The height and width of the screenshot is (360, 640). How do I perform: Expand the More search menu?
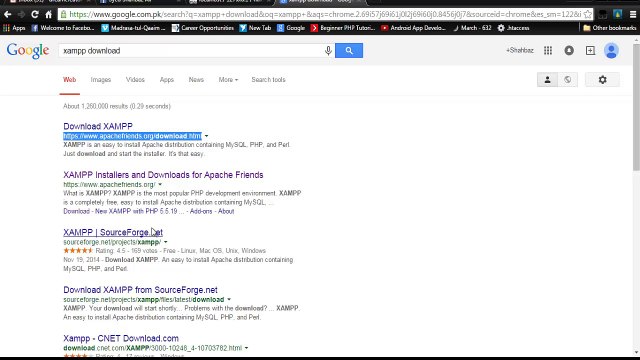click(228, 80)
